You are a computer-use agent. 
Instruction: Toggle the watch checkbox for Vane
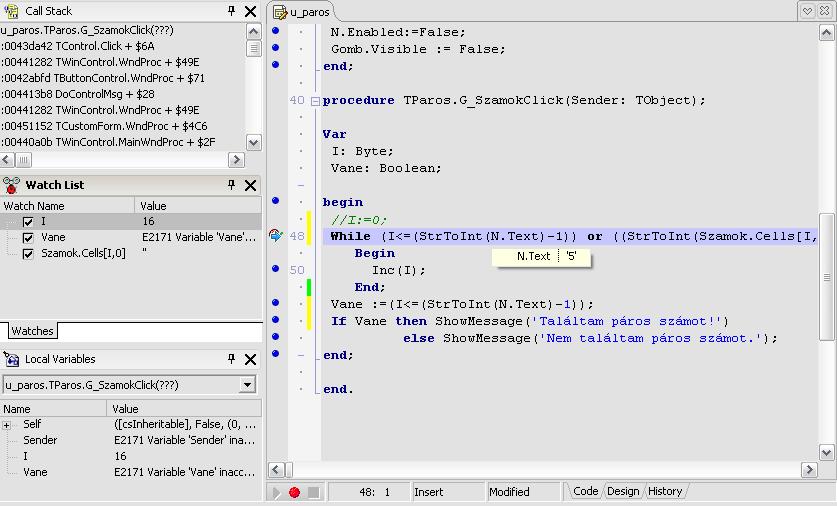28,238
